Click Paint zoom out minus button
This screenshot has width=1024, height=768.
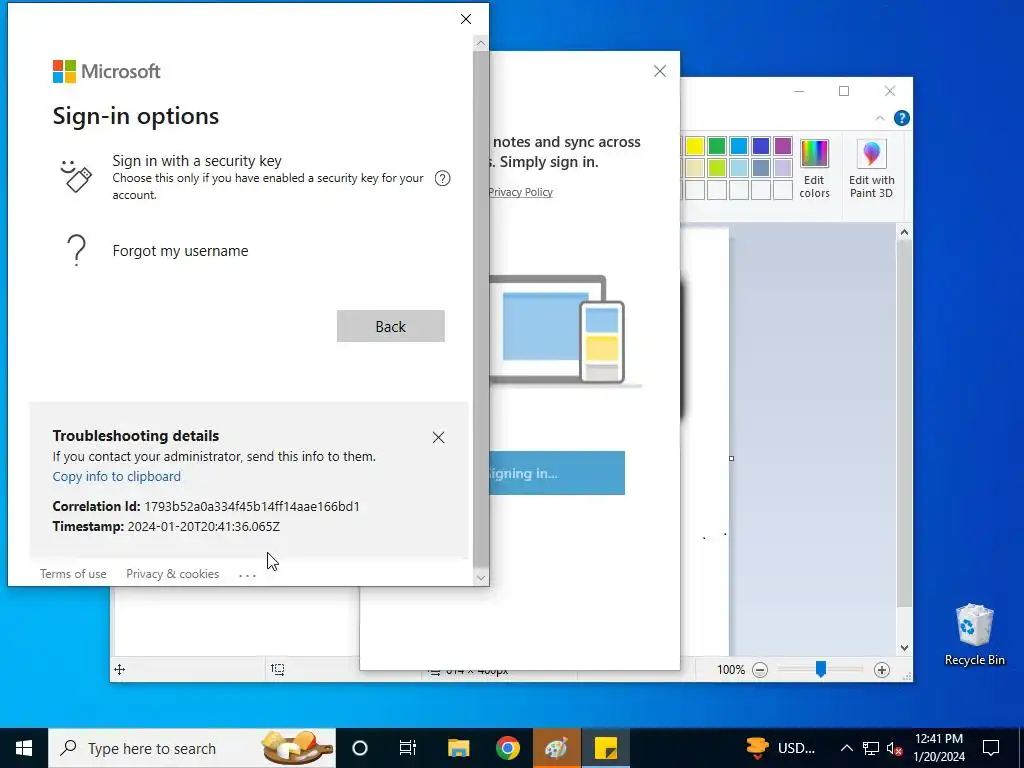click(x=760, y=669)
